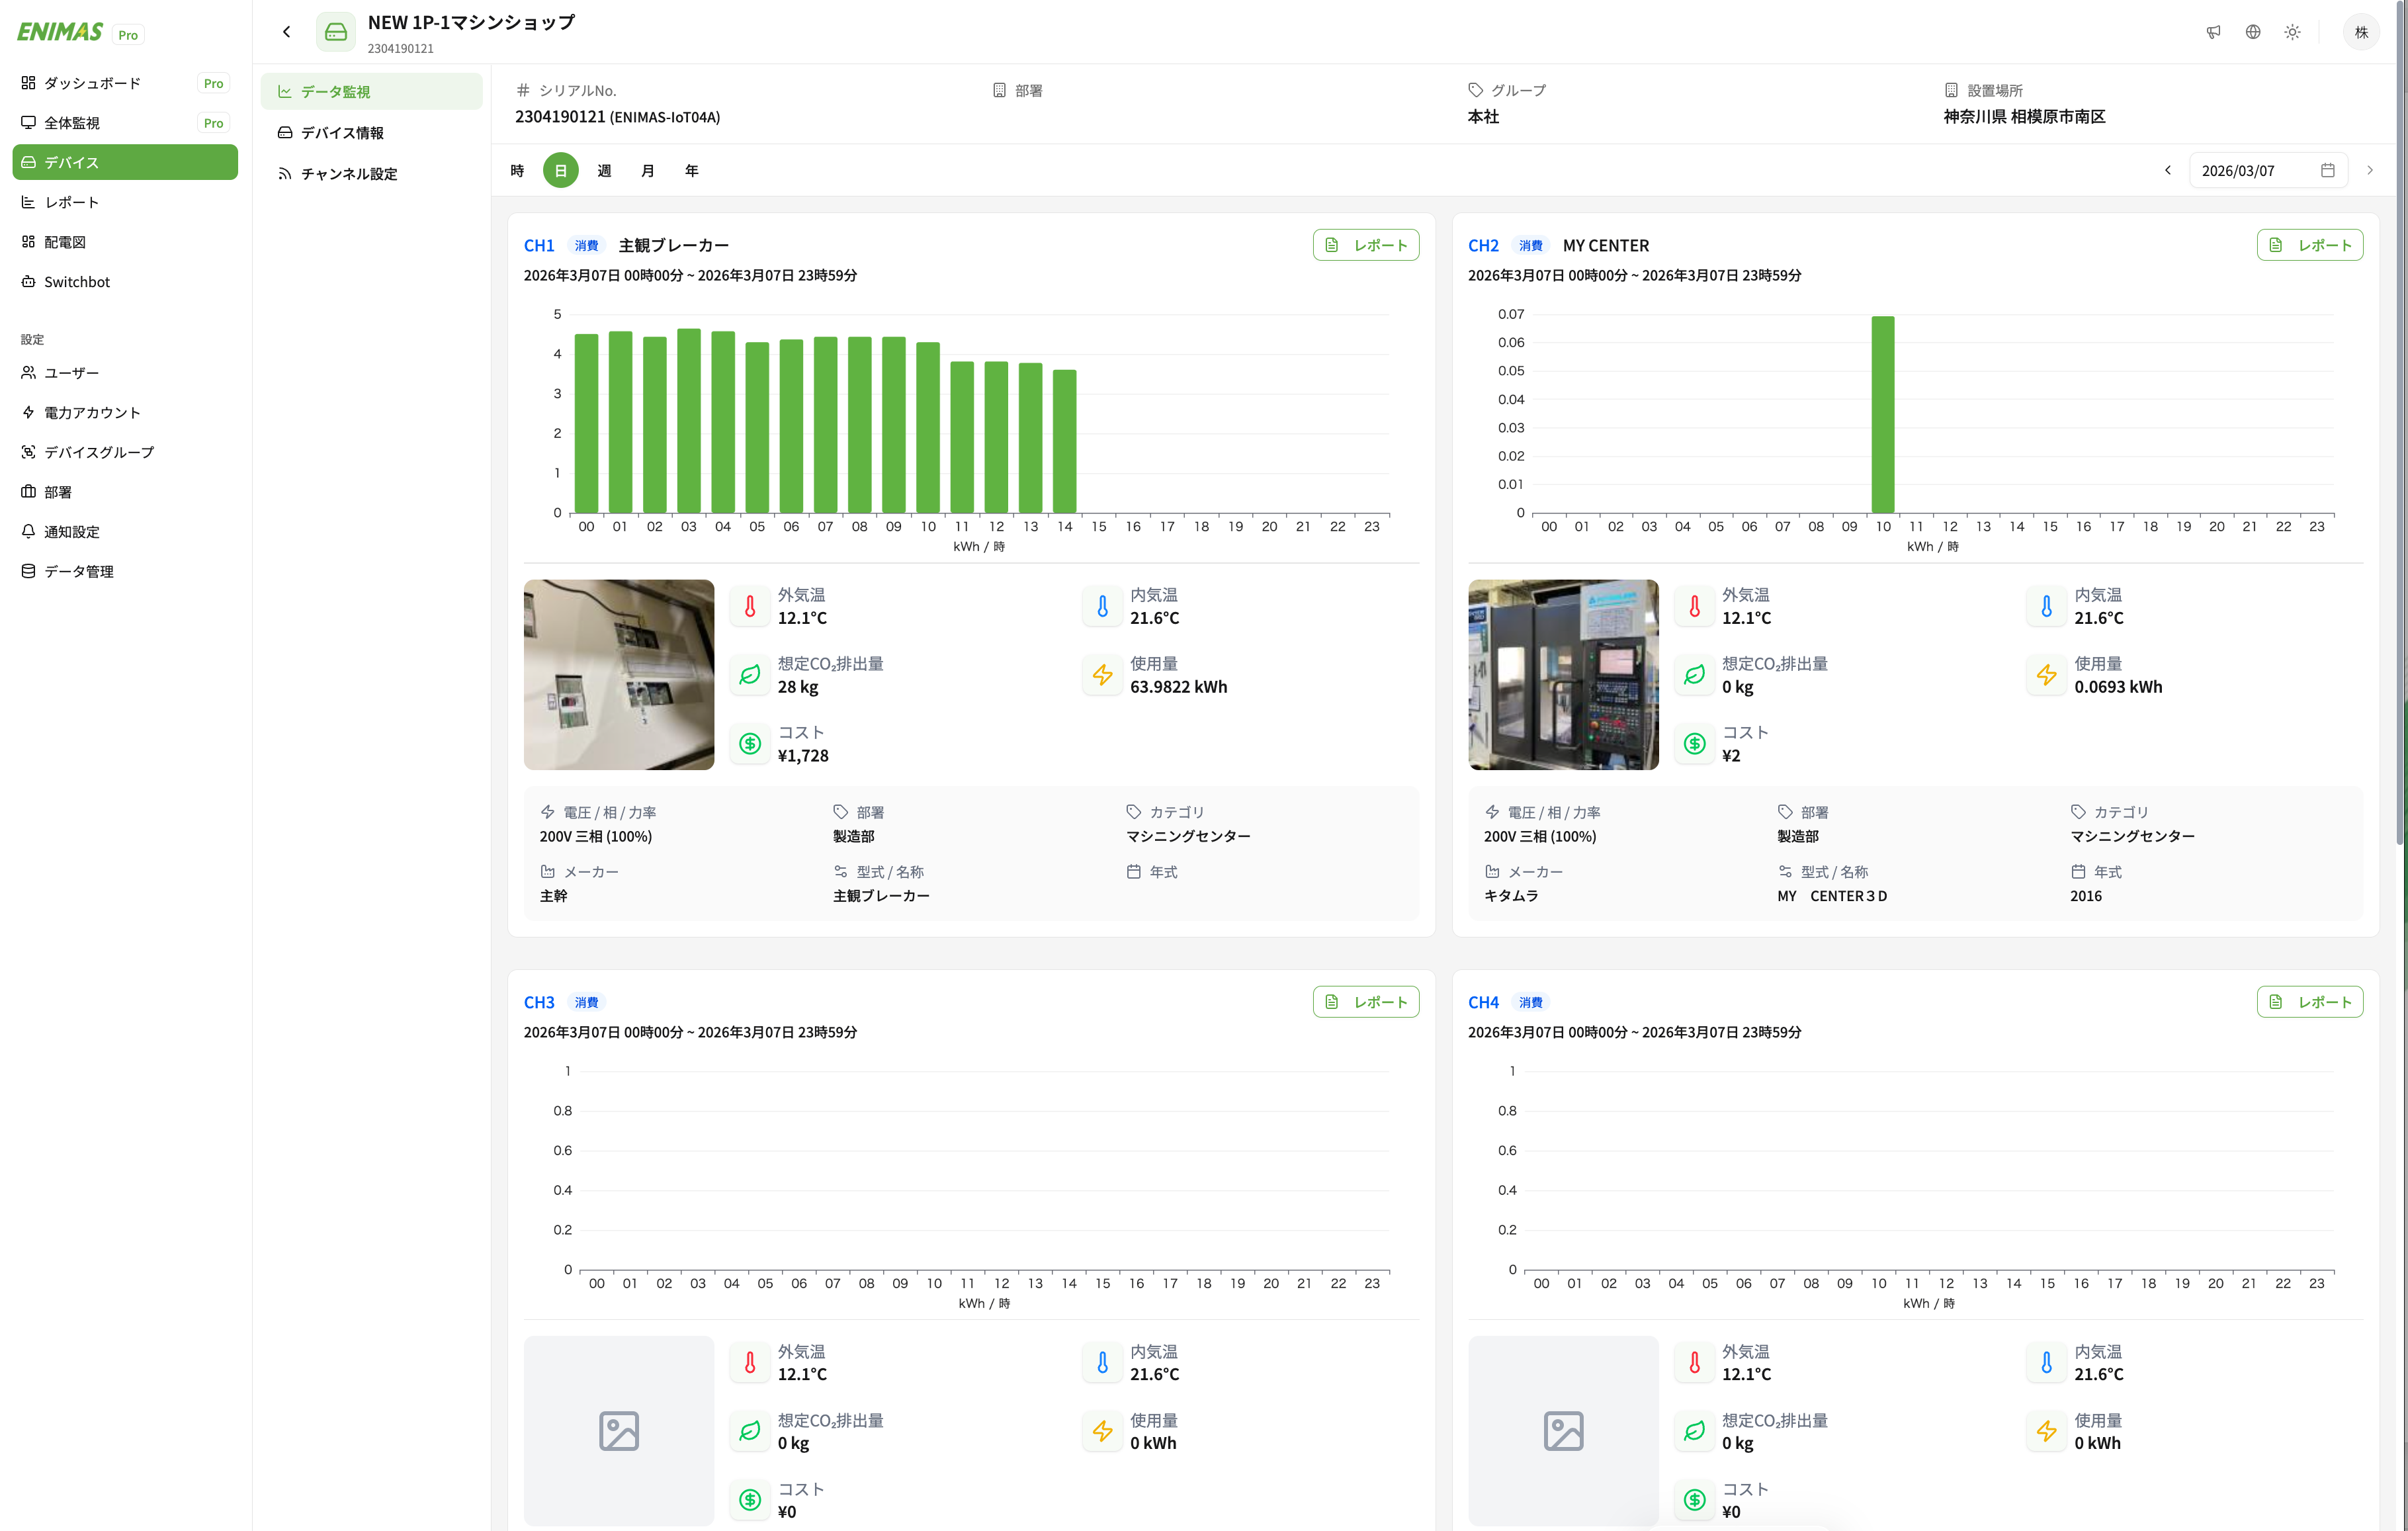Click the ENIMAS logo
This screenshot has height=1531, width=2408.
coord(60,32)
